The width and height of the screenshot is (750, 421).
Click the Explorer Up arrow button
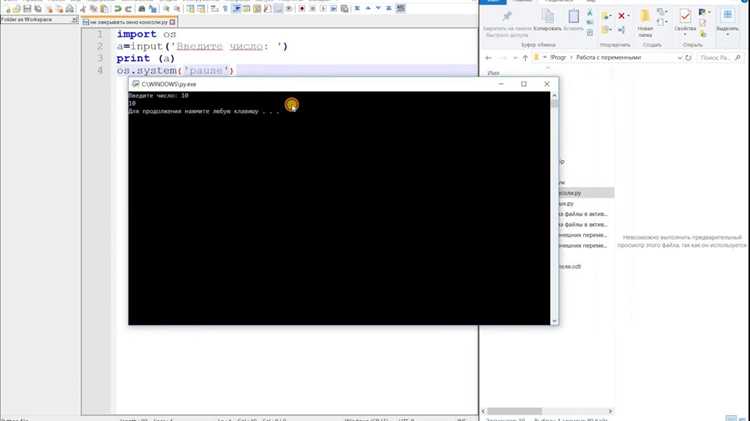coord(525,58)
